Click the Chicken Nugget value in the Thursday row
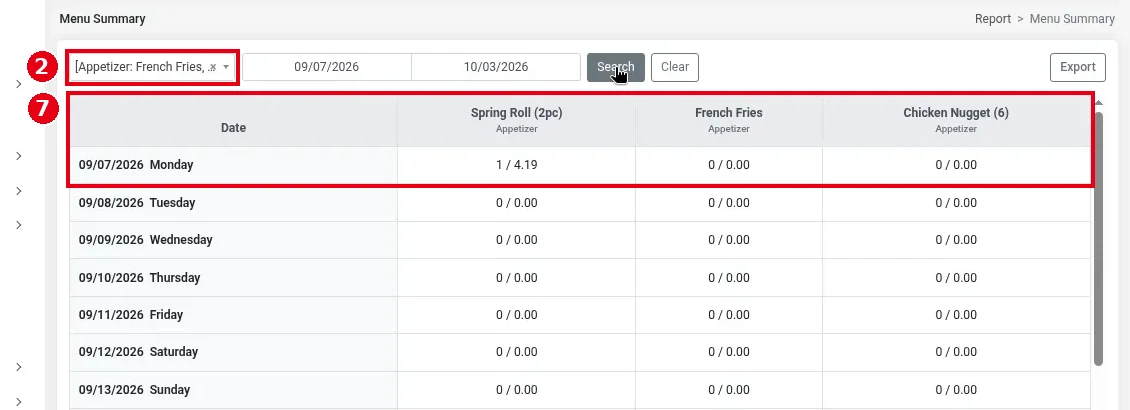The width and height of the screenshot is (1130, 410). coord(956,277)
